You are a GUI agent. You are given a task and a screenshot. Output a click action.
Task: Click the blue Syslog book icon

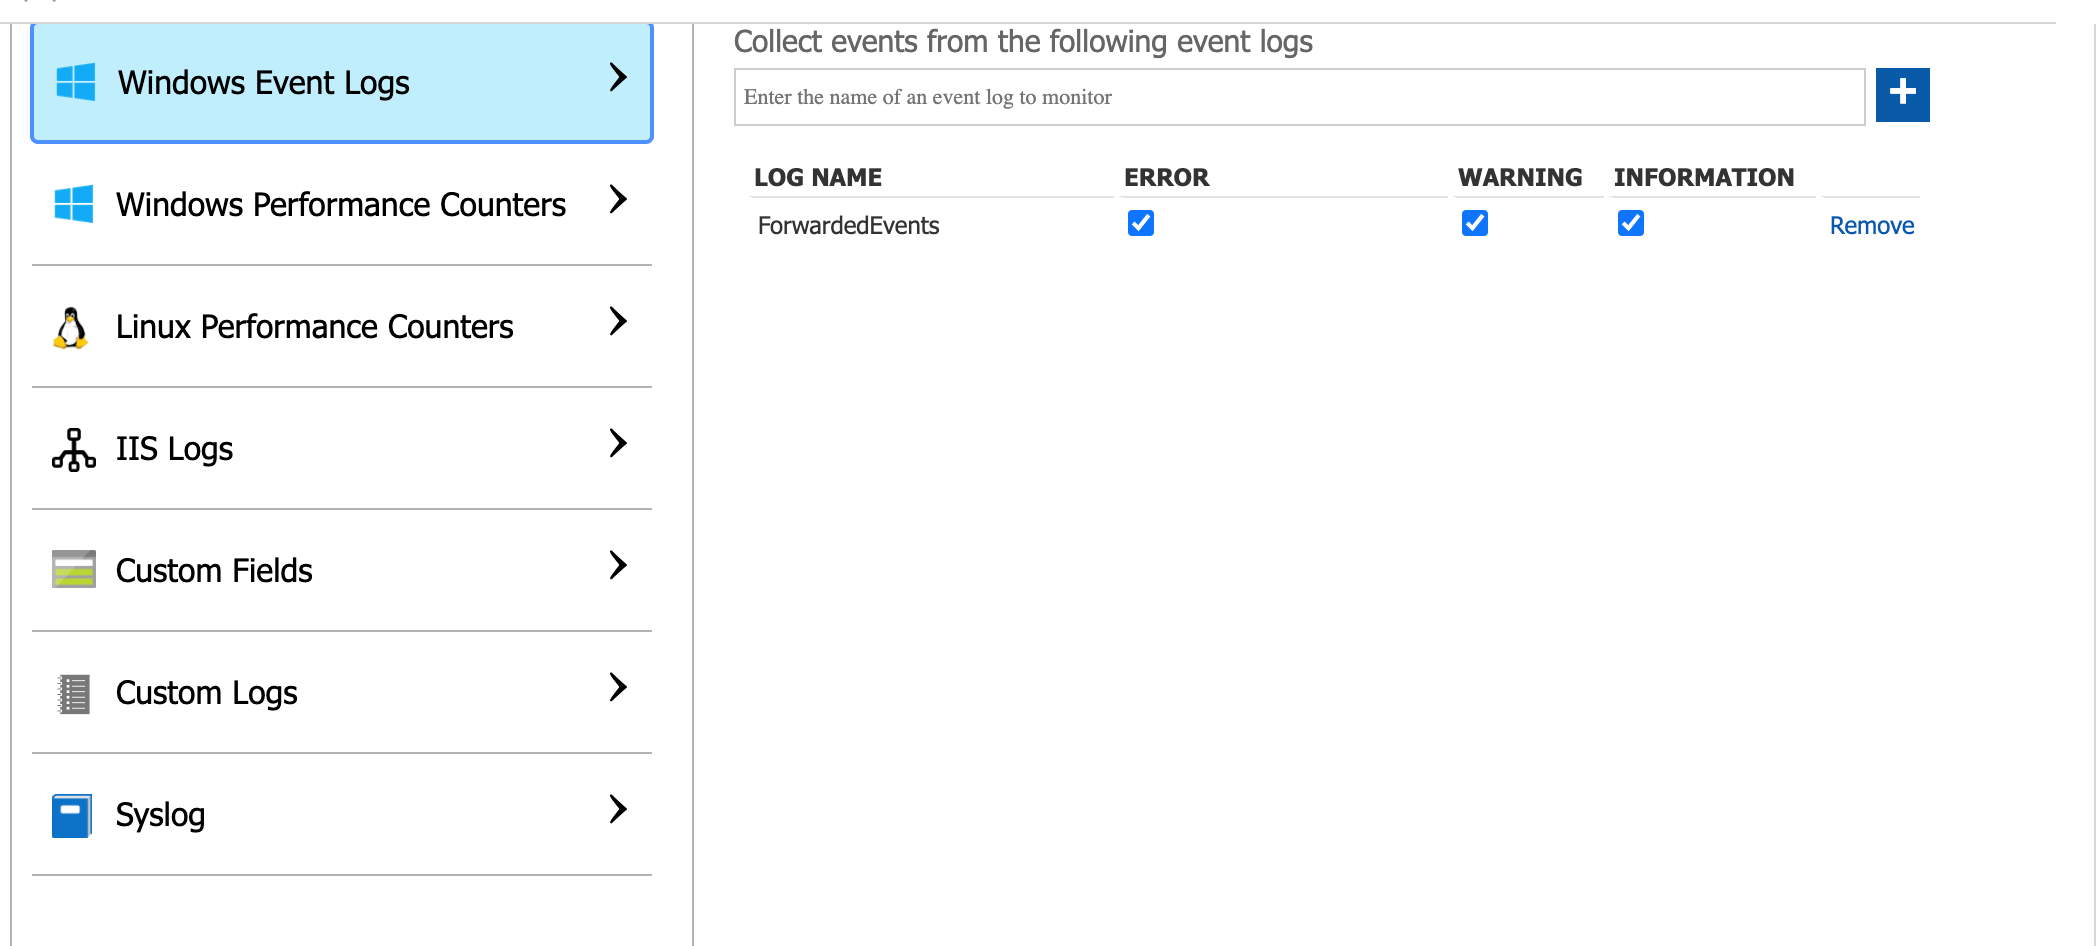[72, 816]
